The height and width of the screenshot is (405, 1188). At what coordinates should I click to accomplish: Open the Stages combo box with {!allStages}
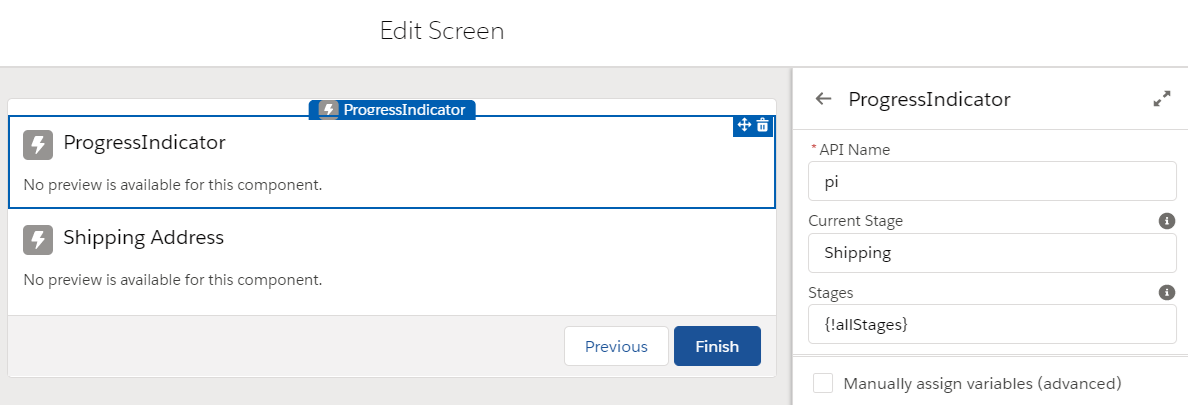pyautogui.click(x=992, y=324)
